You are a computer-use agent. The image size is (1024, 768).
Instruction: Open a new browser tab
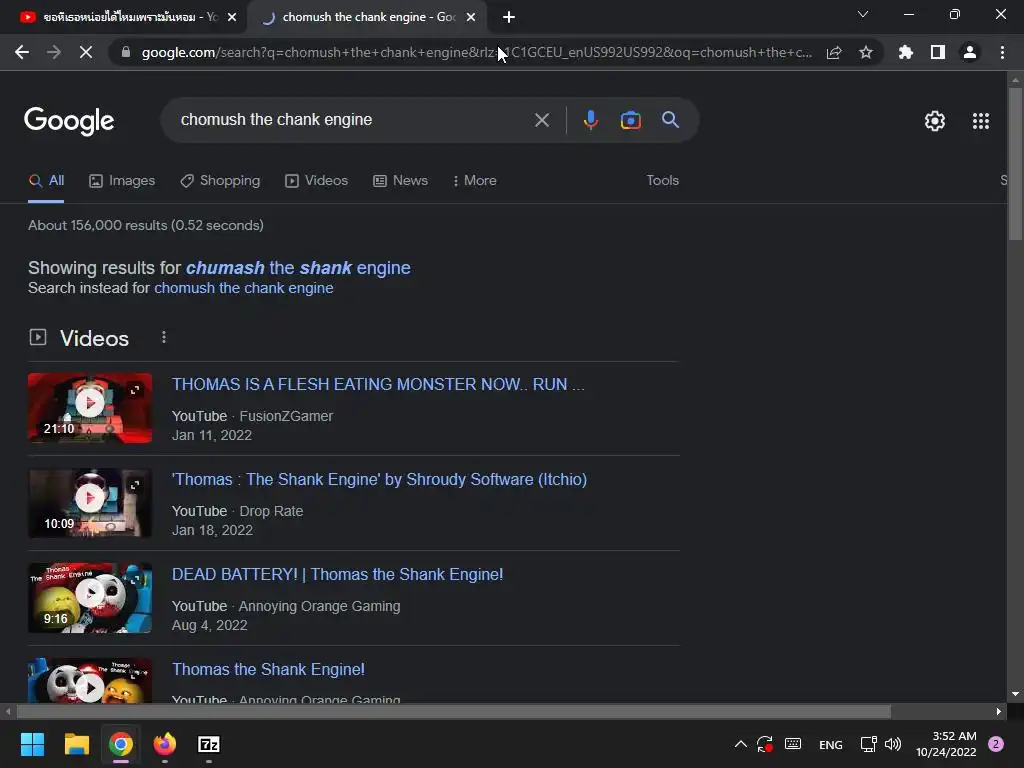(509, 18)
